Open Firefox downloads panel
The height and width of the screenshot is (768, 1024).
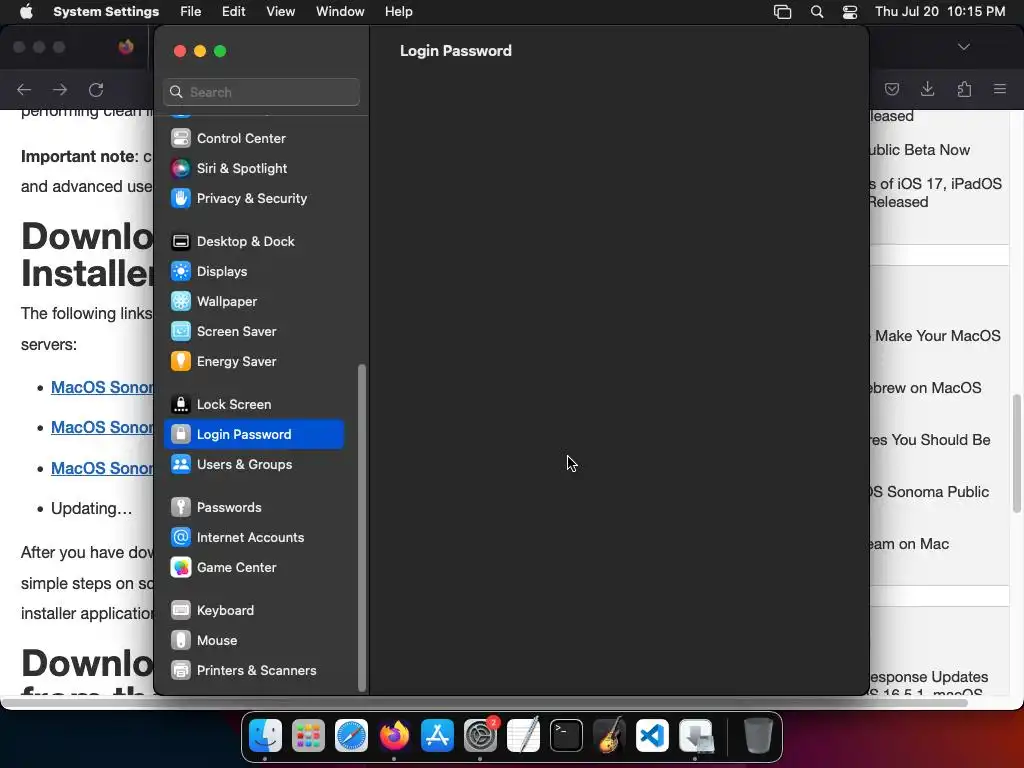pyautogui.click(x=927, y=89)
